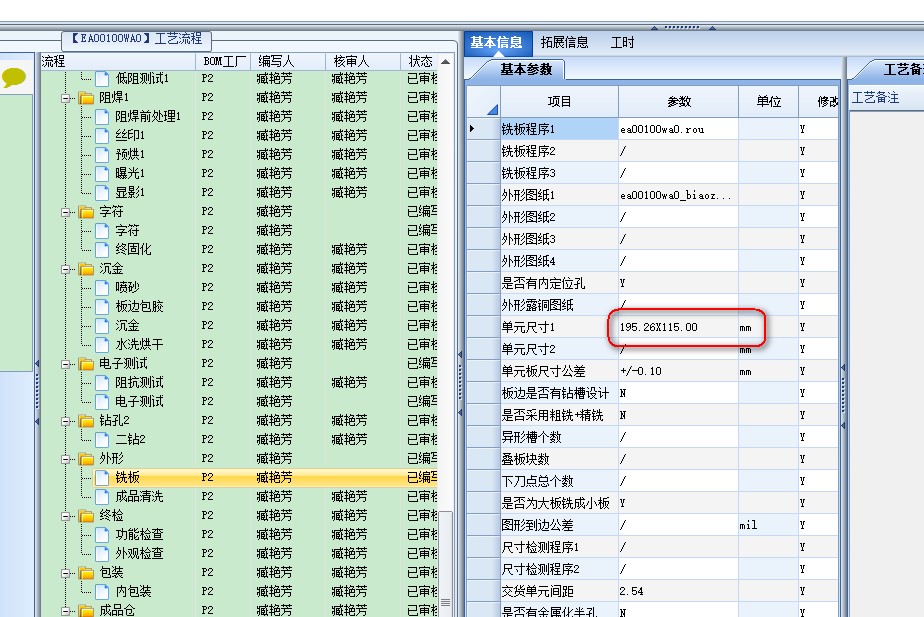Click the BOM工厂 column header
This screenshot has height=617, width=924.
223,61
